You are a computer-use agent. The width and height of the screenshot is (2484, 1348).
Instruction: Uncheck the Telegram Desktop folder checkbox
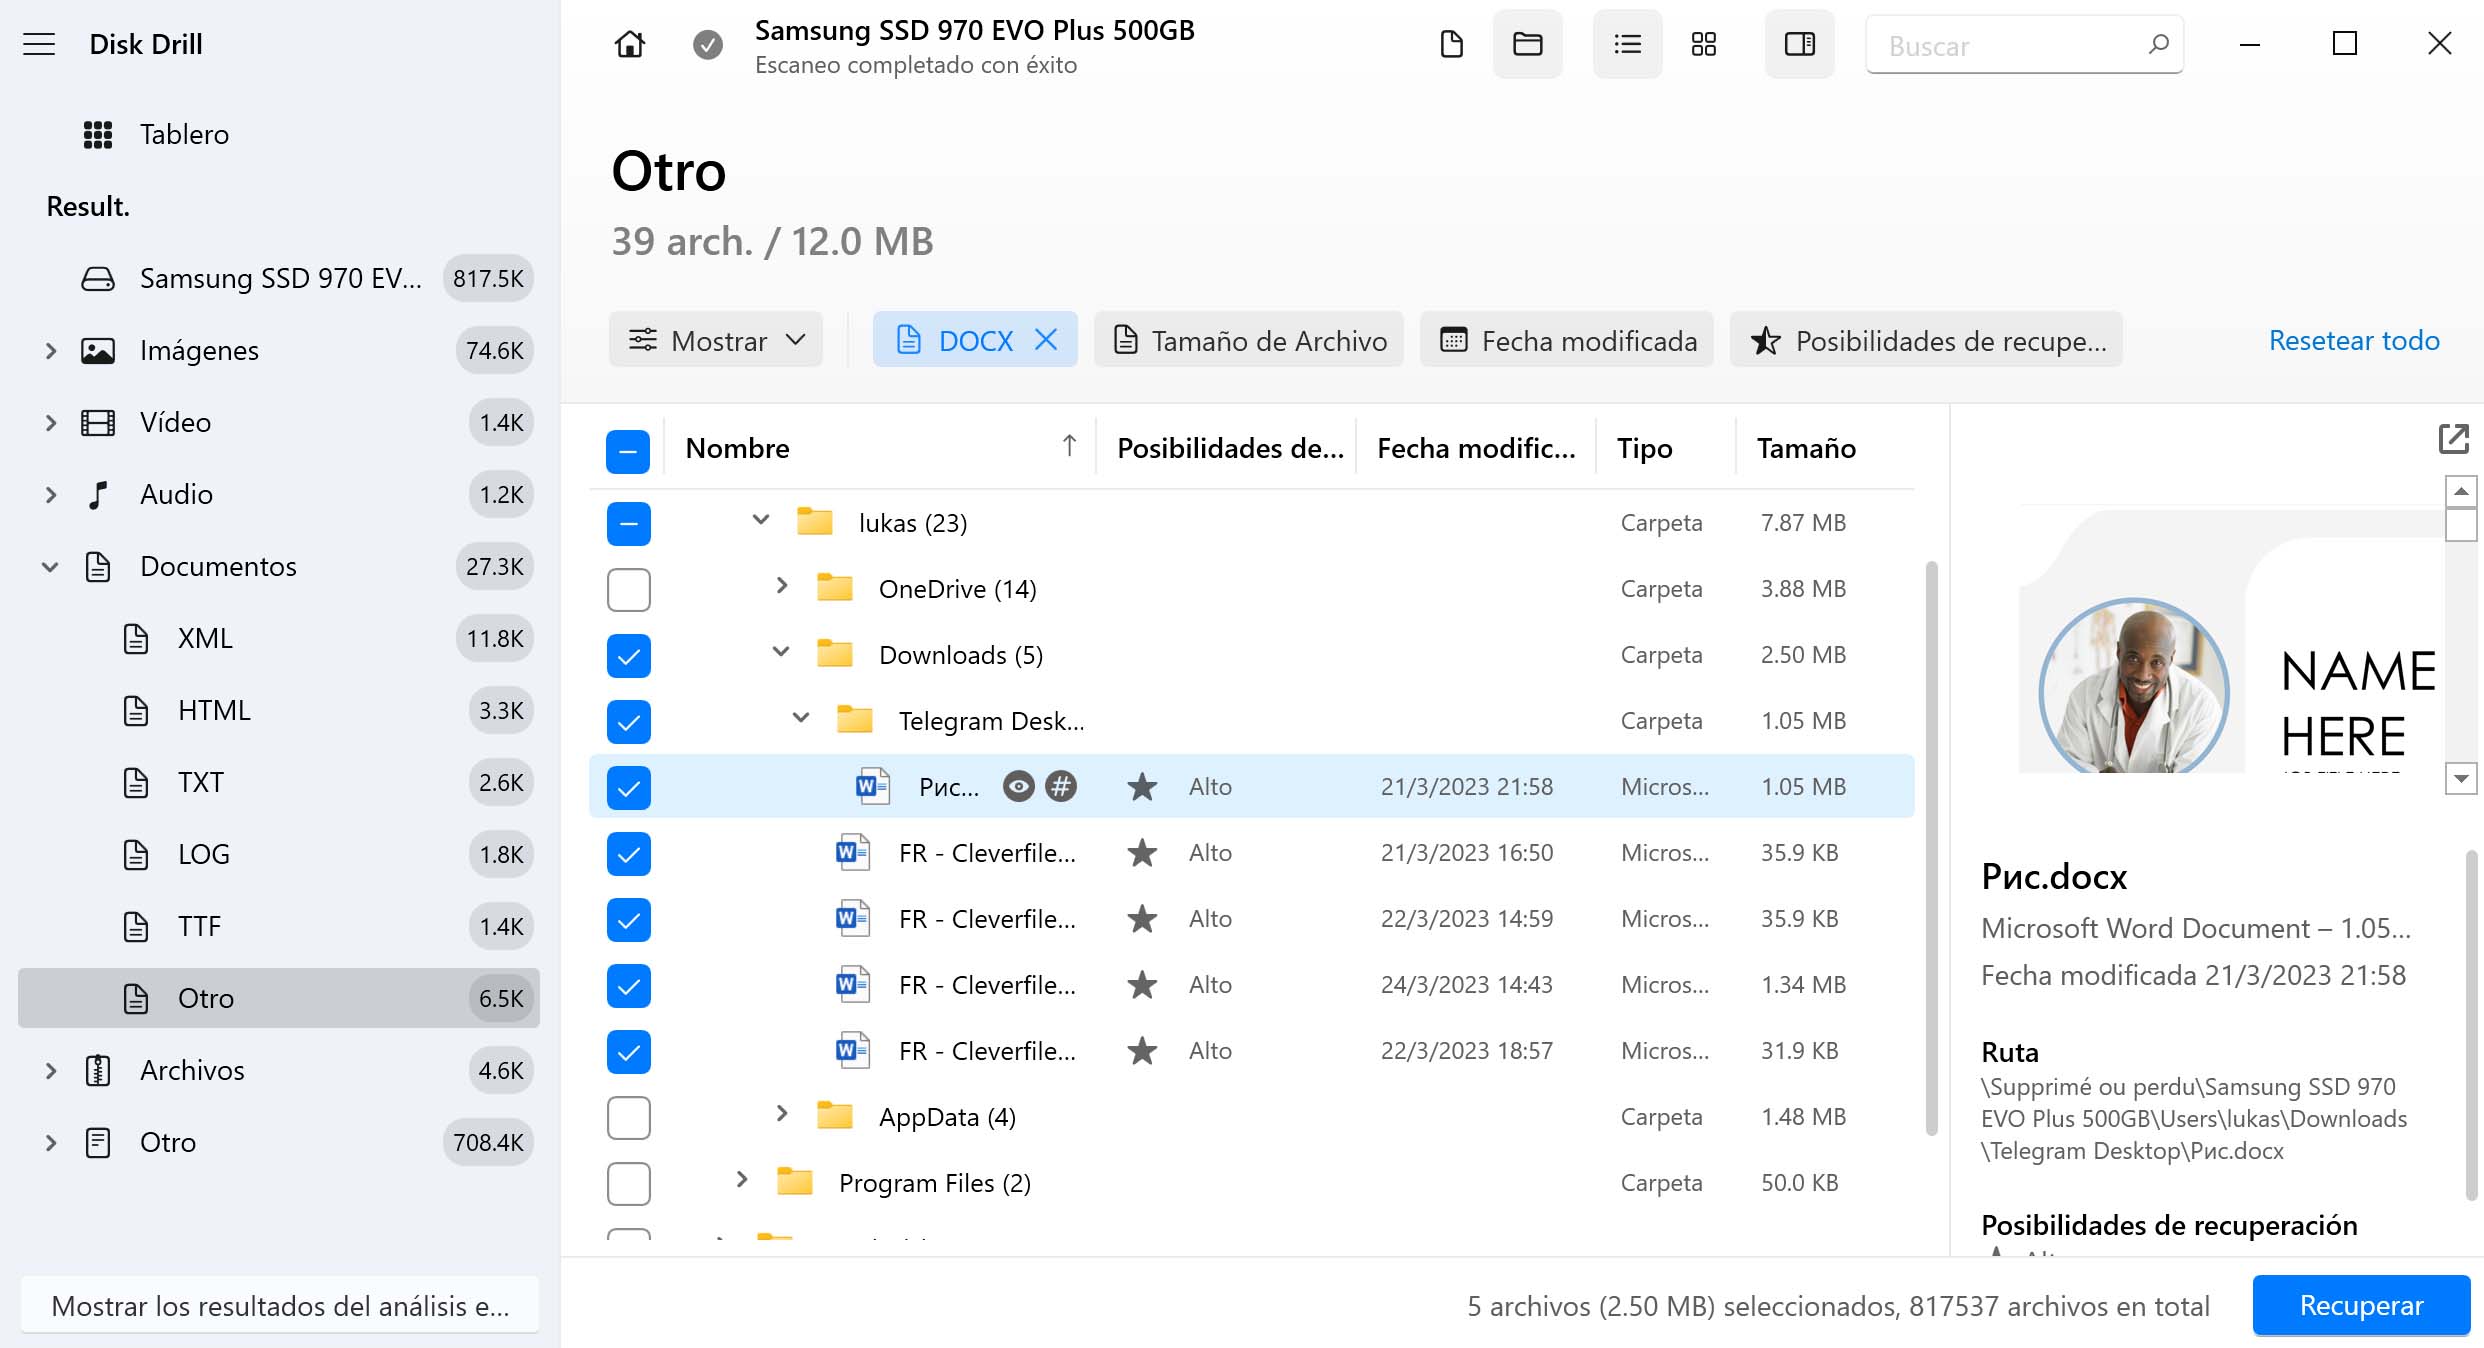tap(628, 721)
